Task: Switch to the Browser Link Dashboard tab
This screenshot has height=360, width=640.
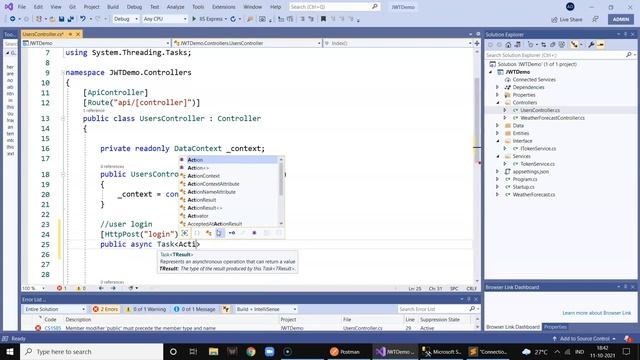Action: [x=513, y=327]
